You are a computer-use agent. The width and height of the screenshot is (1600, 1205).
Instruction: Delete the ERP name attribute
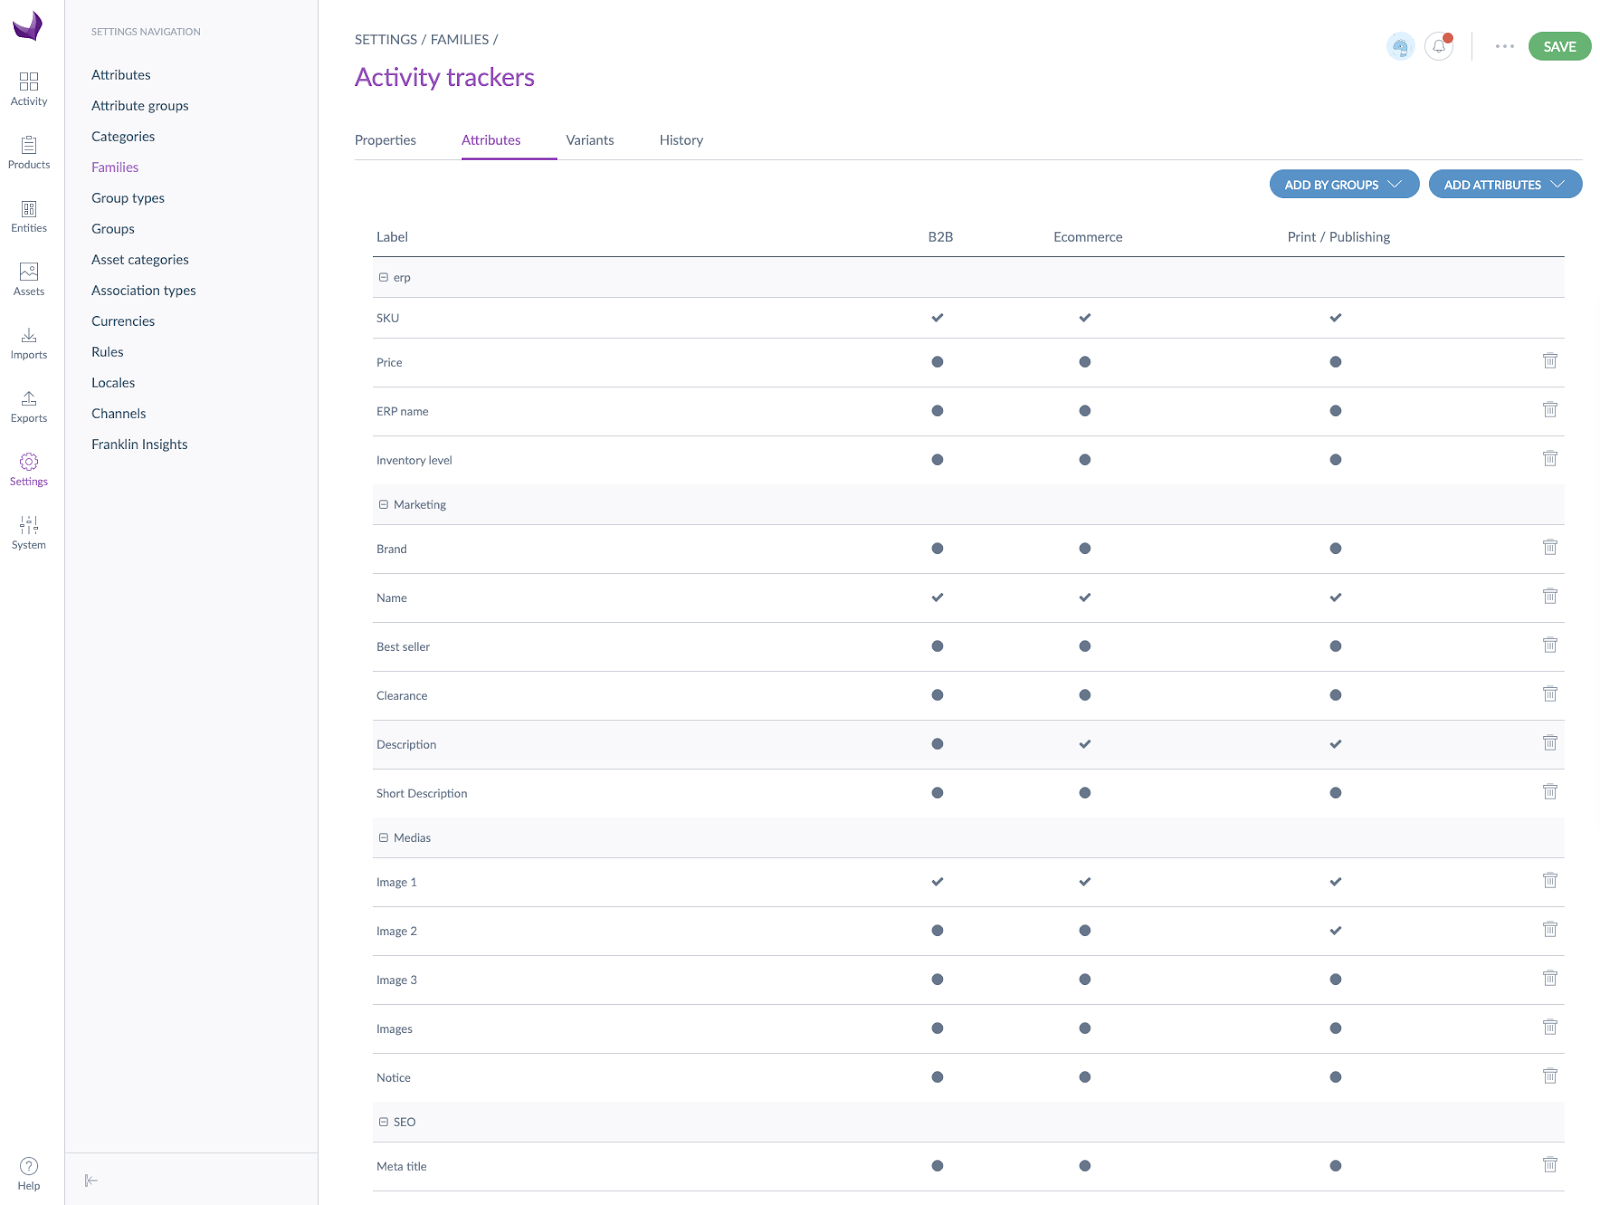point(1550,409)
